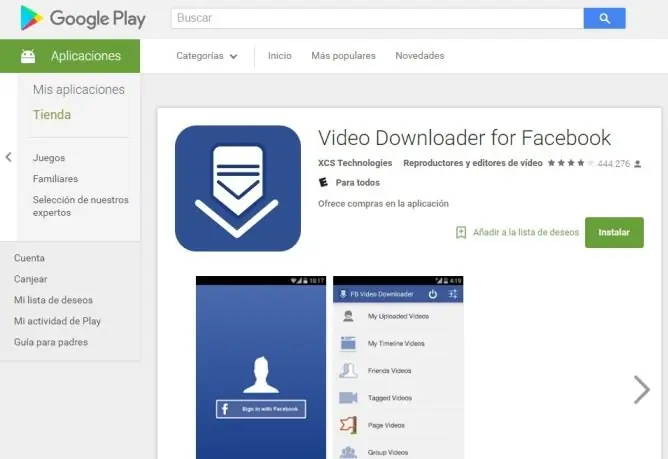The image size is (668, 459).
Task: Collapse the sidebar with the left chevron
Action: 9,157
